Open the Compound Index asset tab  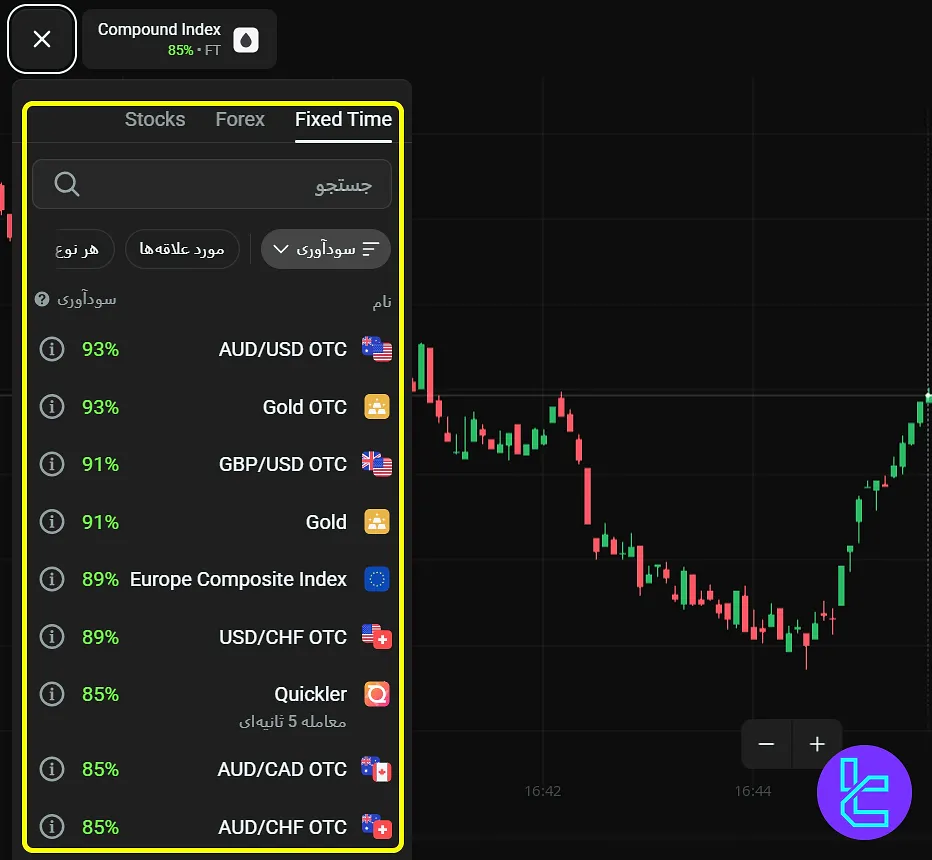pyautogui.click(x=178, y=39)
